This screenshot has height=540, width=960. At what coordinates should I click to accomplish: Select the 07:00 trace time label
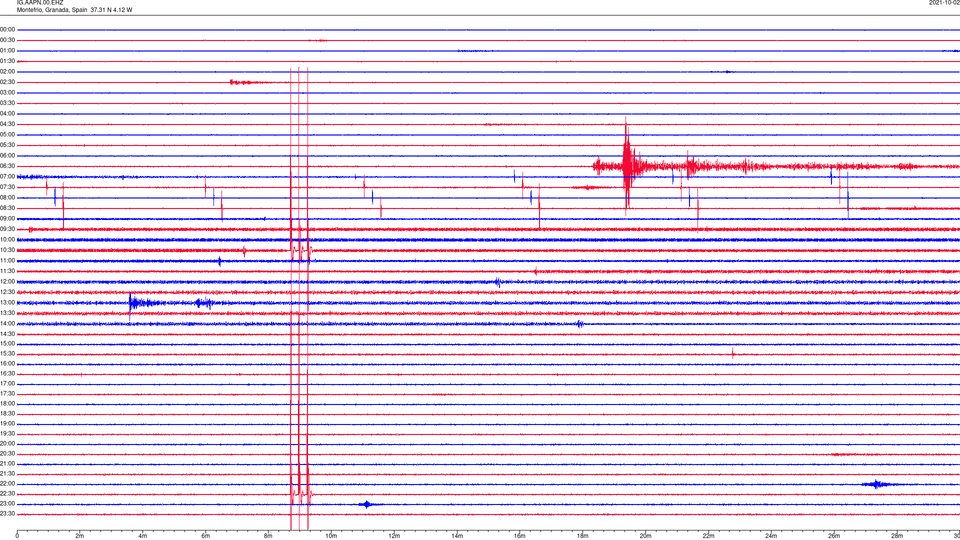click(8, 176)
